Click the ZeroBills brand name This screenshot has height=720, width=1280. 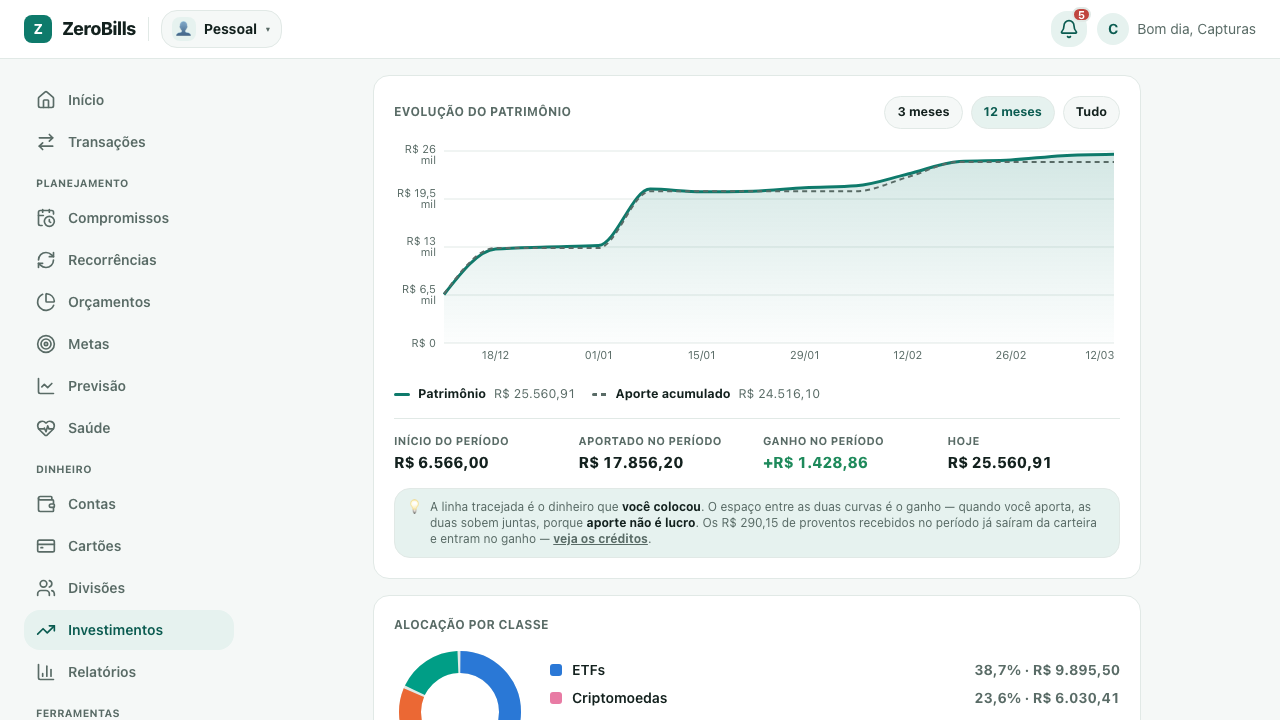click(99, 29)
